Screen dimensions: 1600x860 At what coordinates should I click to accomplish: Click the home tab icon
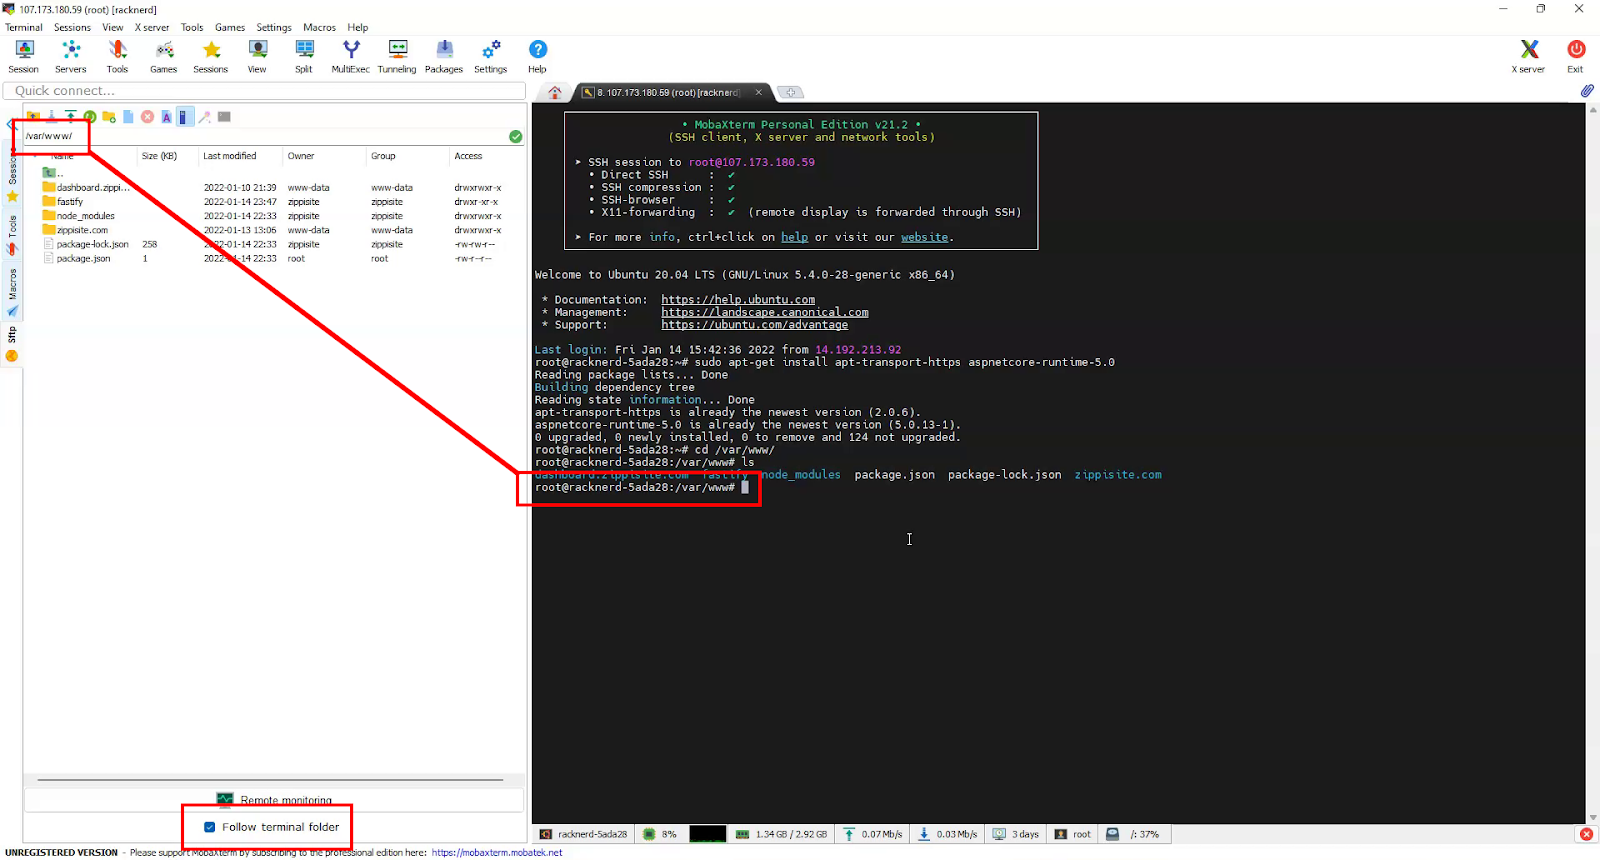pyautogui.click(x=555, y=92)
